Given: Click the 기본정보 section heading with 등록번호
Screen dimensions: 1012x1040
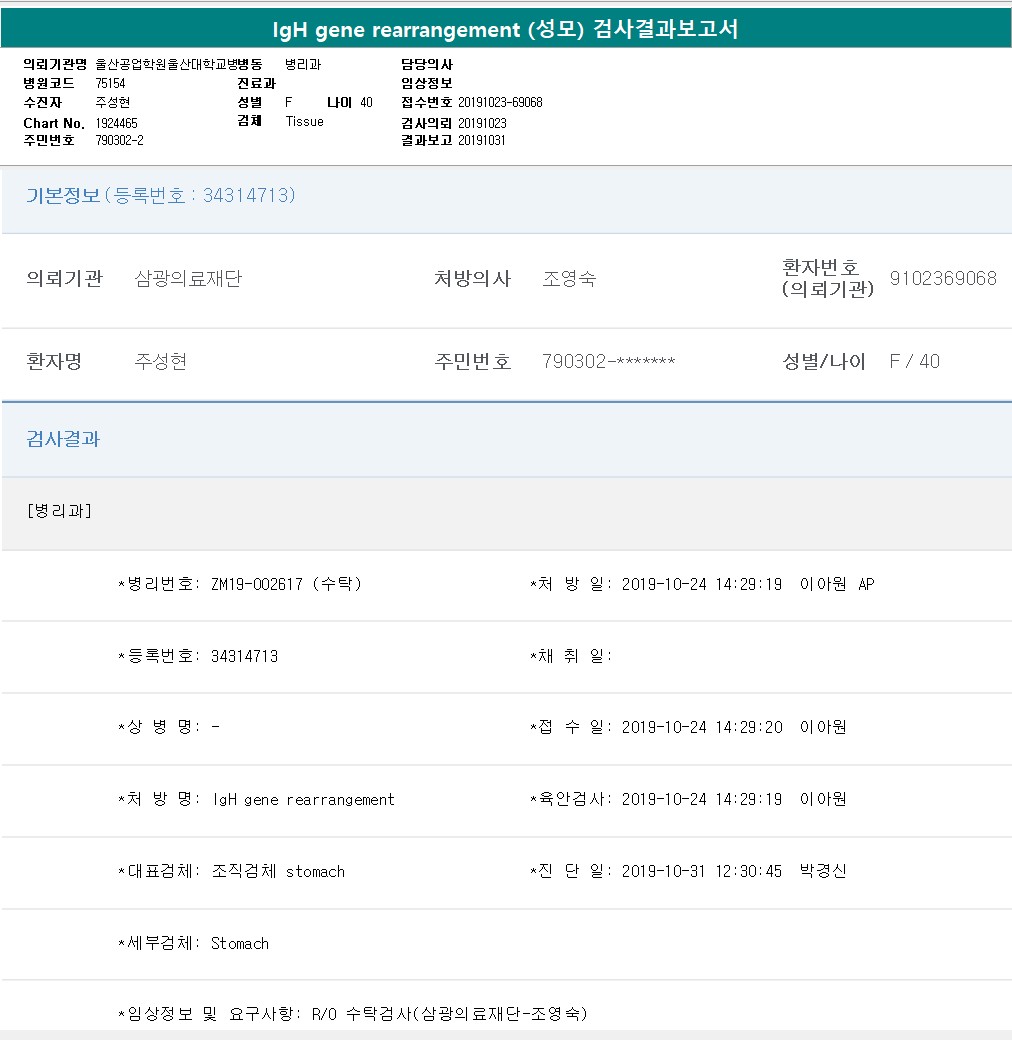Looking at the screenshot, I should pyautogui.click(x=160, y=196).
